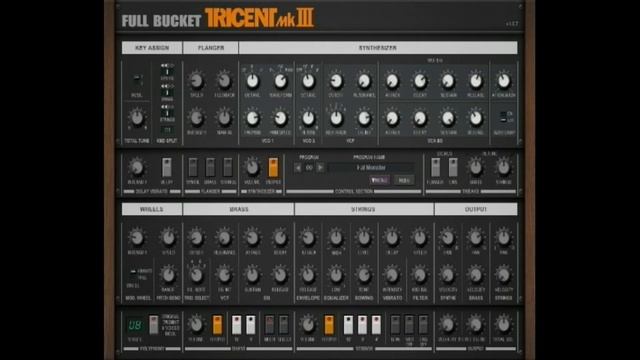Enable the Strings 4' rocker switch
Screen dimensions: 640x360
coord(376,325)
